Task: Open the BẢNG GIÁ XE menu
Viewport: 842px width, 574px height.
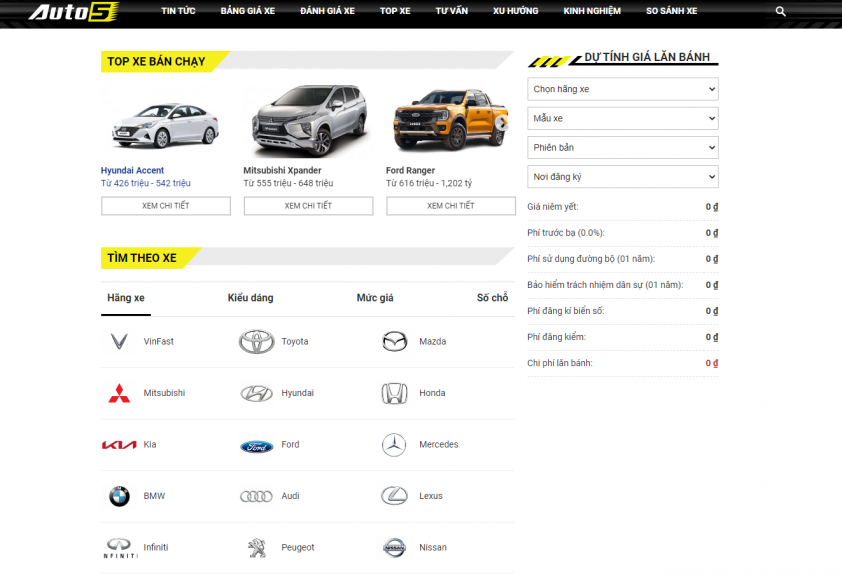Action: tap(248, 11)
